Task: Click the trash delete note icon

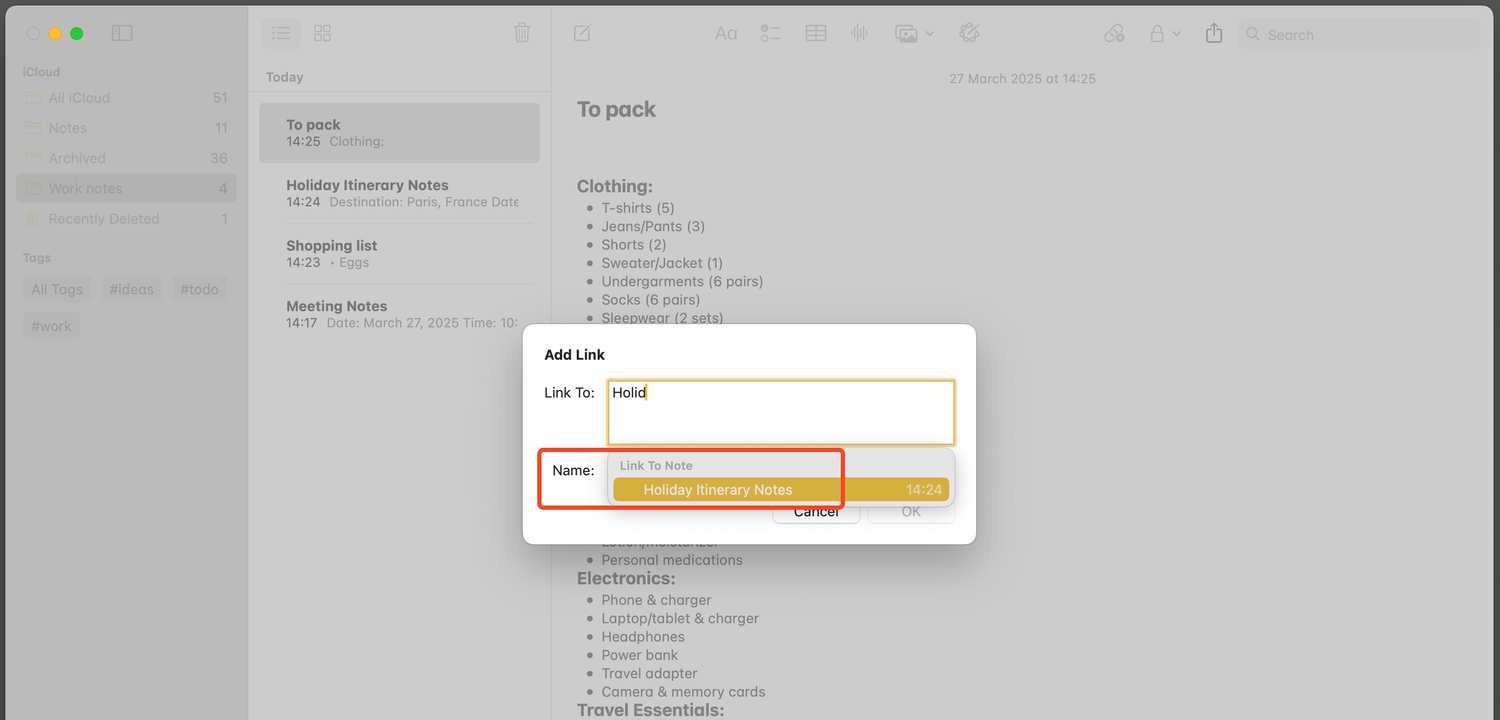Action: (522, 33)
